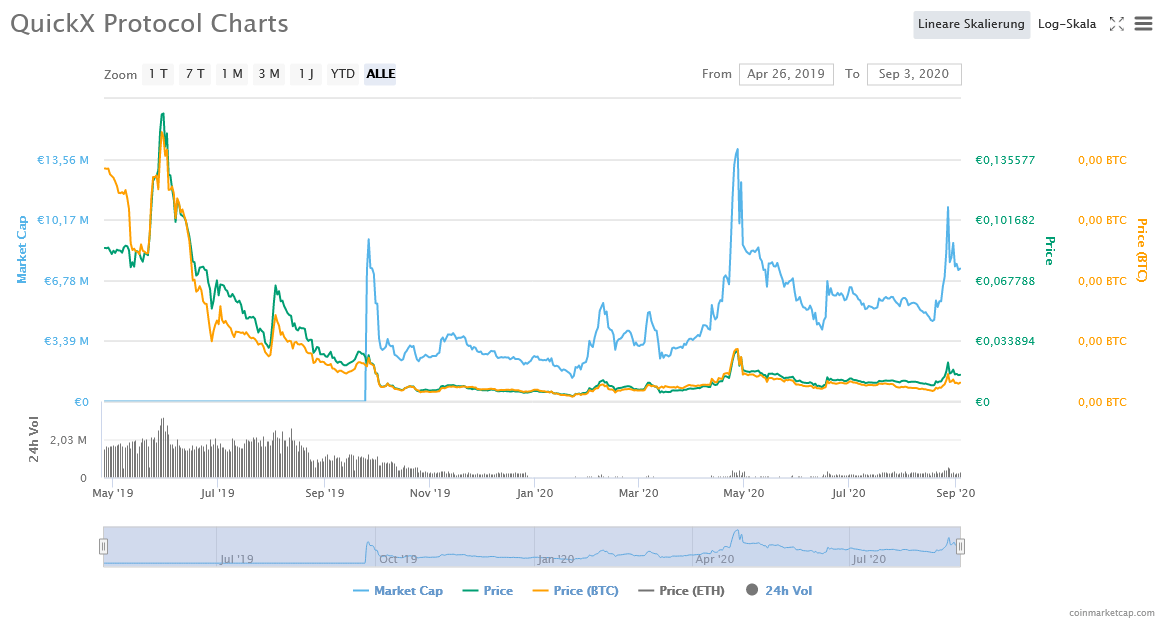Click the 2,03 M volume label
Viewport: 1165px width, 620px height.
68,440
